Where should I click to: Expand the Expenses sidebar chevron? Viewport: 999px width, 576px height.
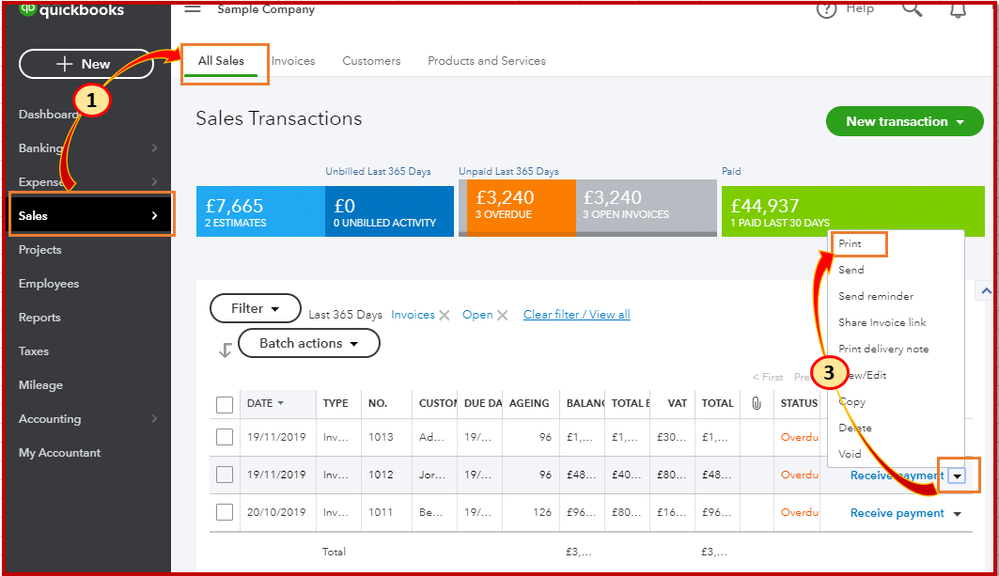coord(154,182)
